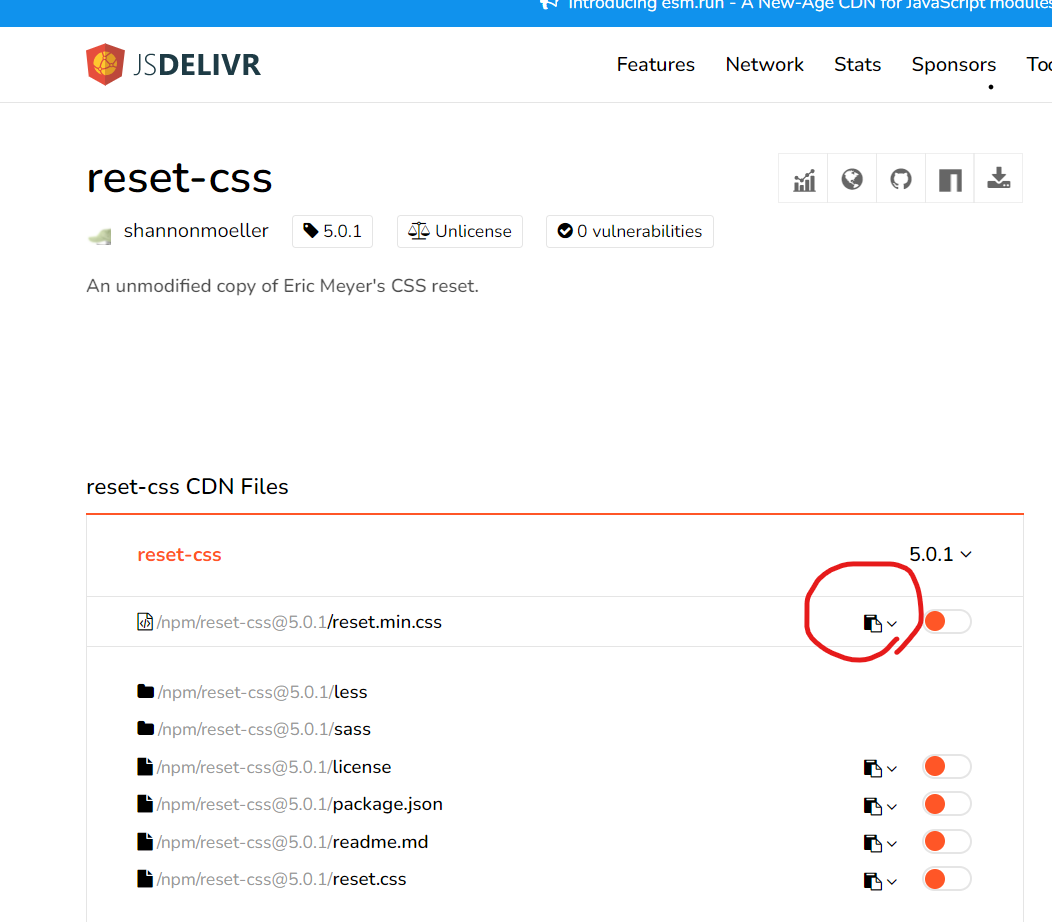Screen dimensions: 1052x922
Task: Expand copy options chevron for package.json
Action: (892, 807)
